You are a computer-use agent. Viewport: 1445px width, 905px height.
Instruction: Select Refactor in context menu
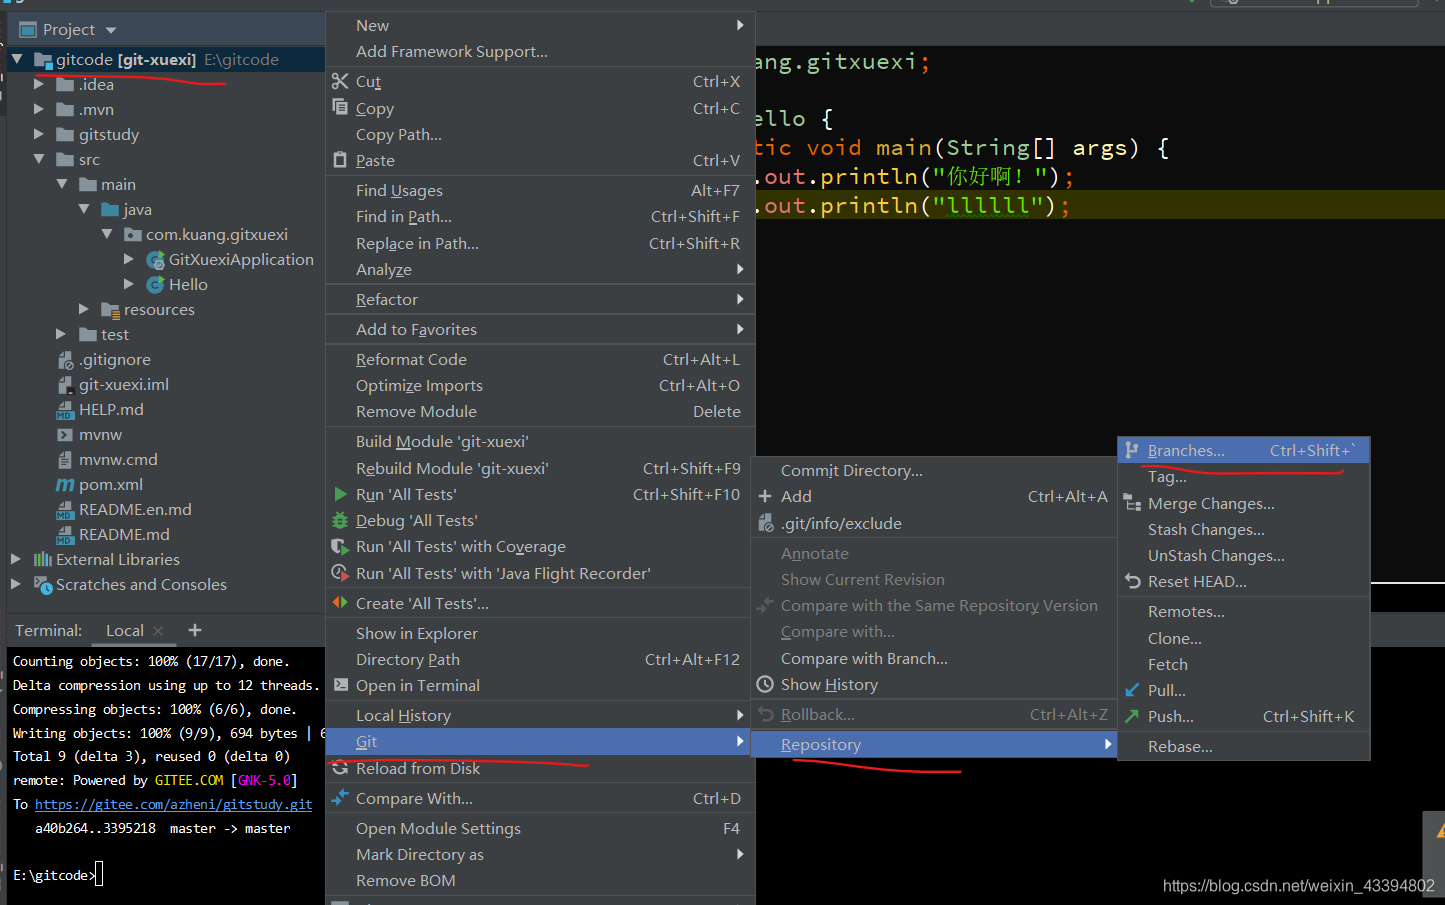click(x=540, y=299)
